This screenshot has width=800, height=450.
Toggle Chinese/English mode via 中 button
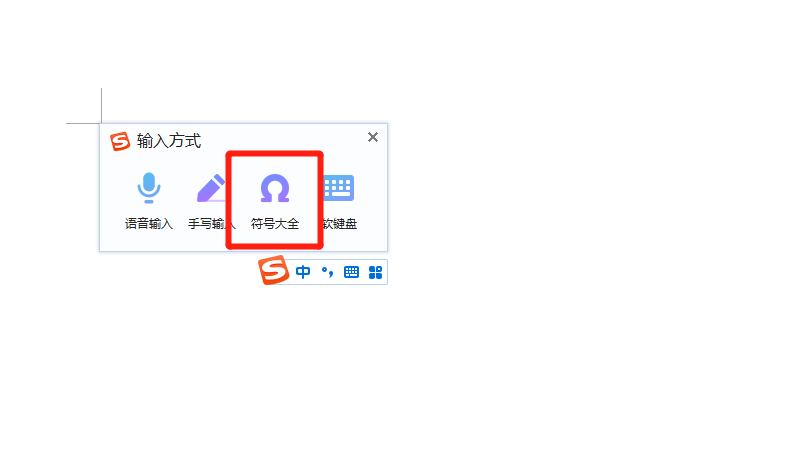click(x=303, y=272)
